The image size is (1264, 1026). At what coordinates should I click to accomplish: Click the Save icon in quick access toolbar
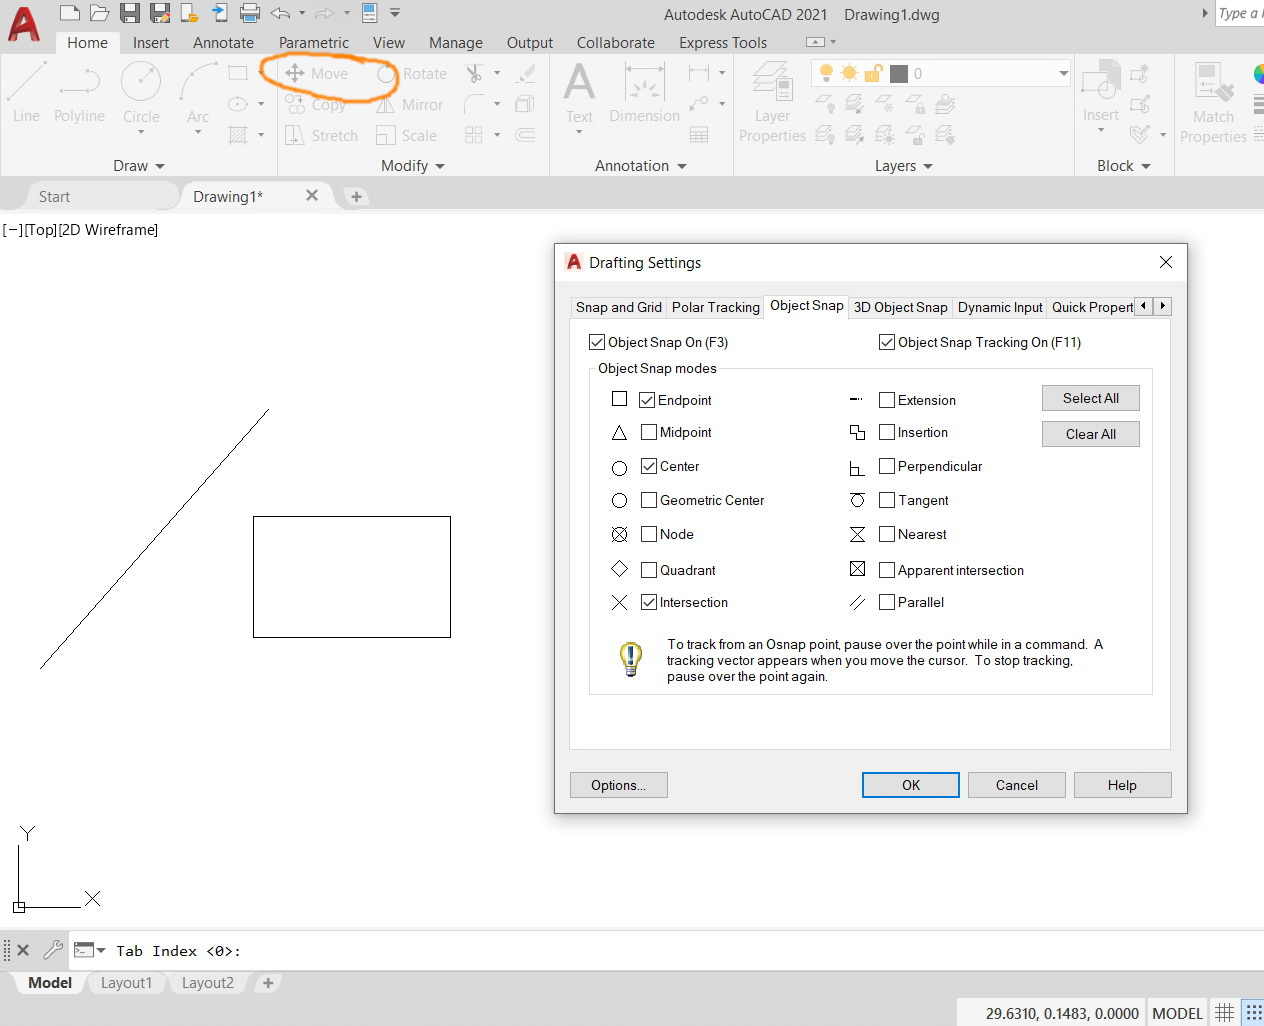click(x=130, y=13)
